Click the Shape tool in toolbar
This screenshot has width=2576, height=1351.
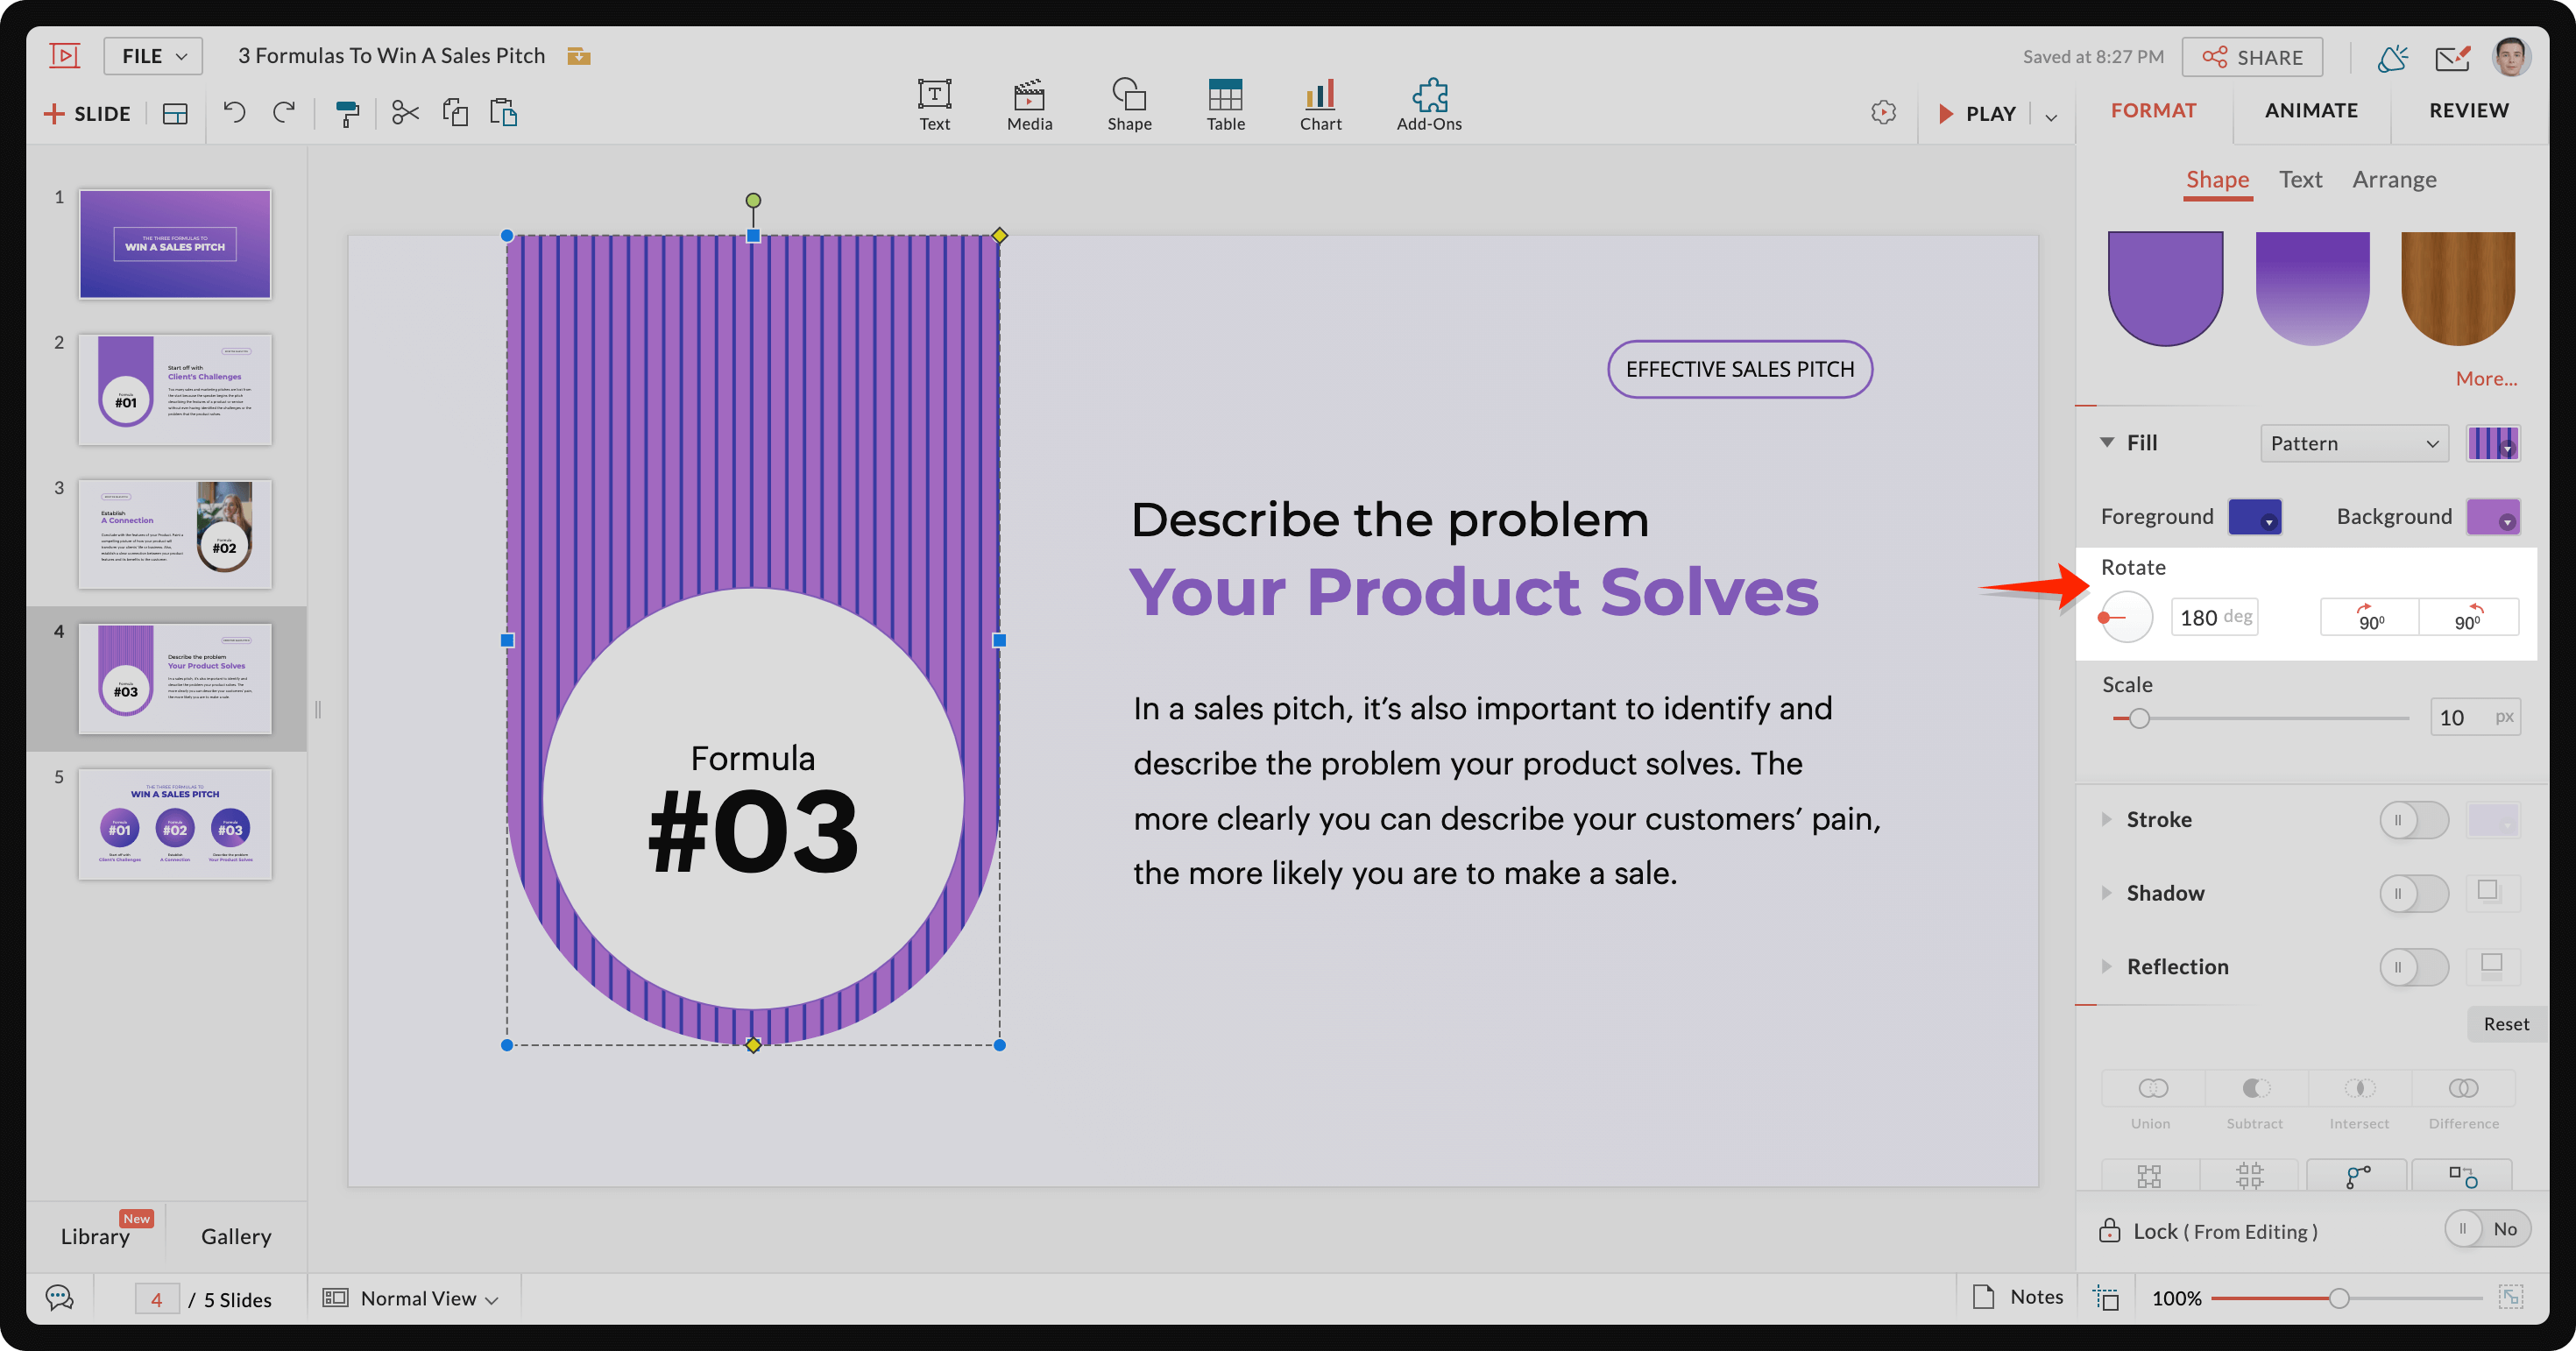[x=1124, y=97]
